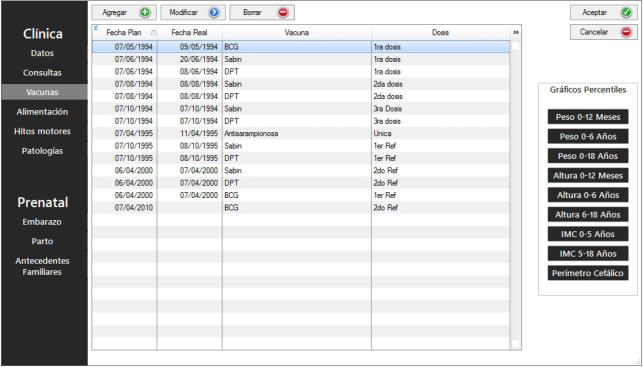The width and height of the screenshot is (643, 367).
Task: Click Fecha Plan cell 07/04/1995
Action: [x=125, y=134]
